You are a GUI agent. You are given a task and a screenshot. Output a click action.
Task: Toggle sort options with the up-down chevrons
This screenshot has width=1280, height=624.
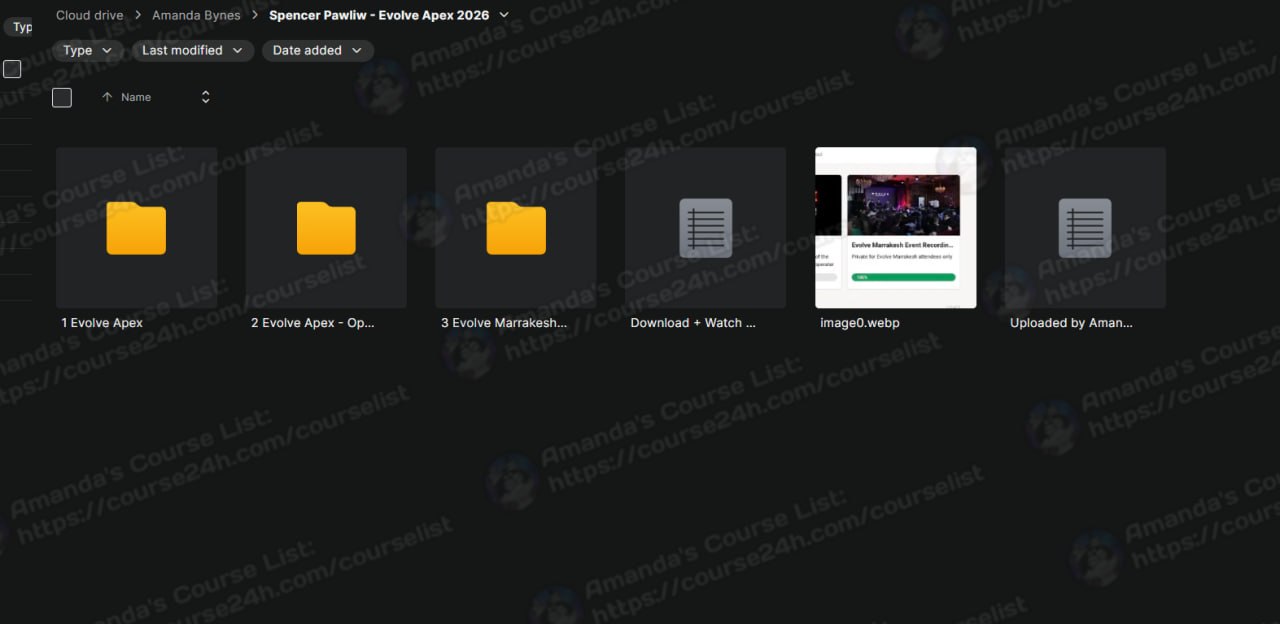pos(206,97)
